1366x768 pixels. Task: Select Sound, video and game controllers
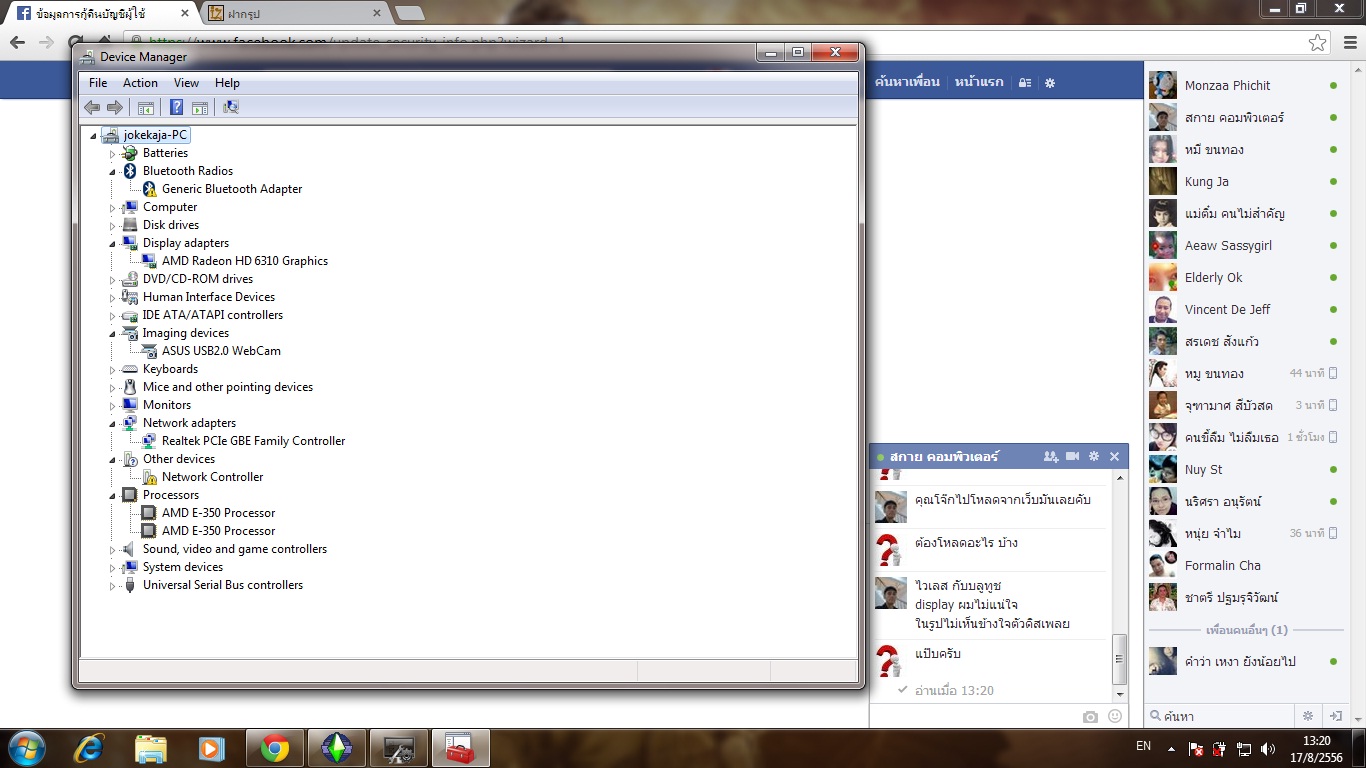click(x=235, y=549)
